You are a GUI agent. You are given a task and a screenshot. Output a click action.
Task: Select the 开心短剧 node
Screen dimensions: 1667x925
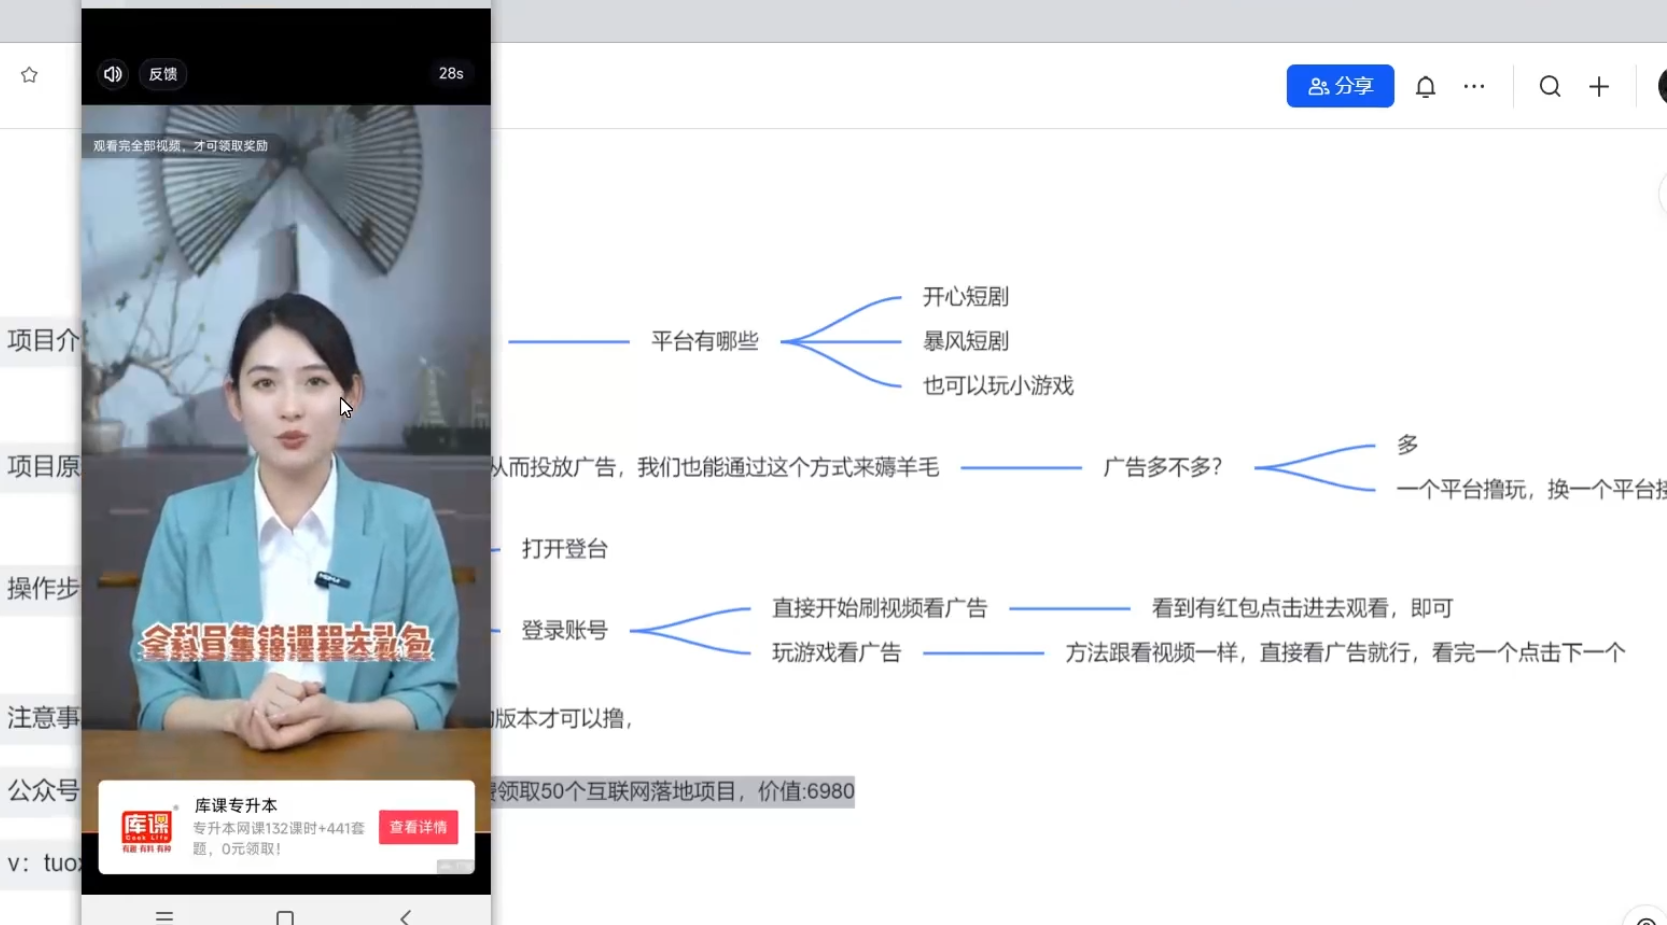[x=965, y=297]
